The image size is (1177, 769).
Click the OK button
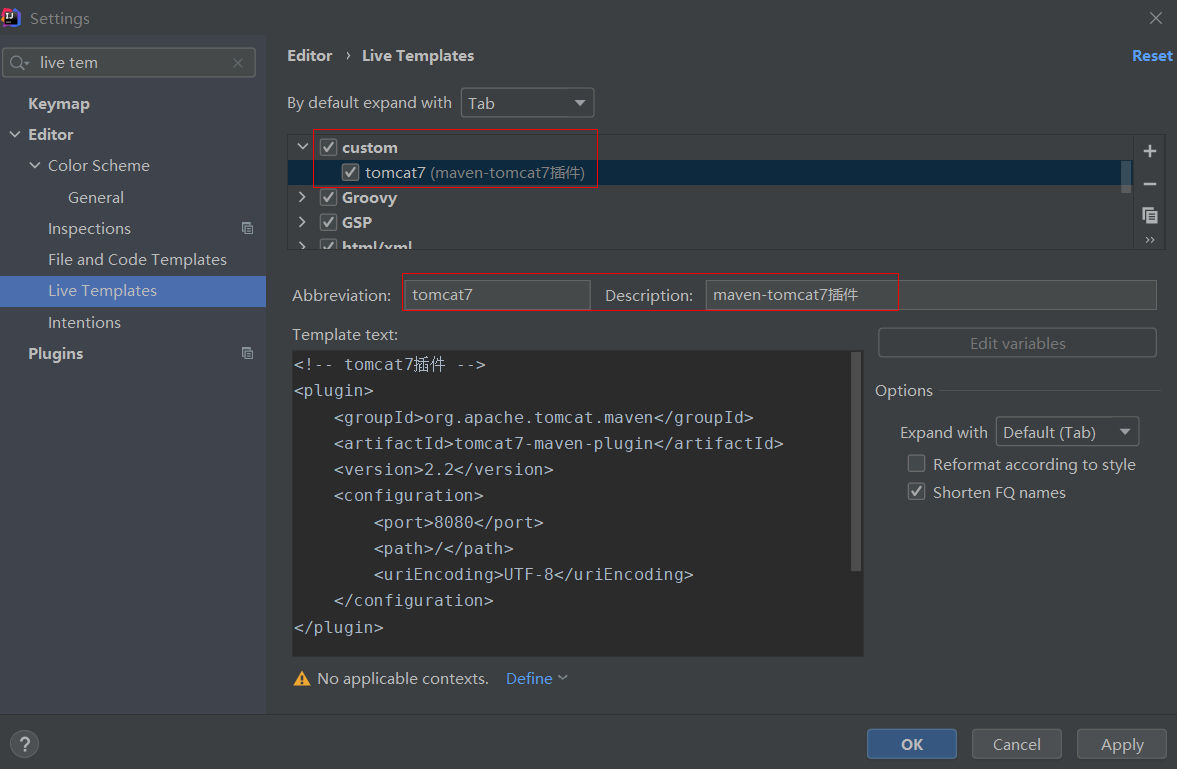tap(911, 744)
